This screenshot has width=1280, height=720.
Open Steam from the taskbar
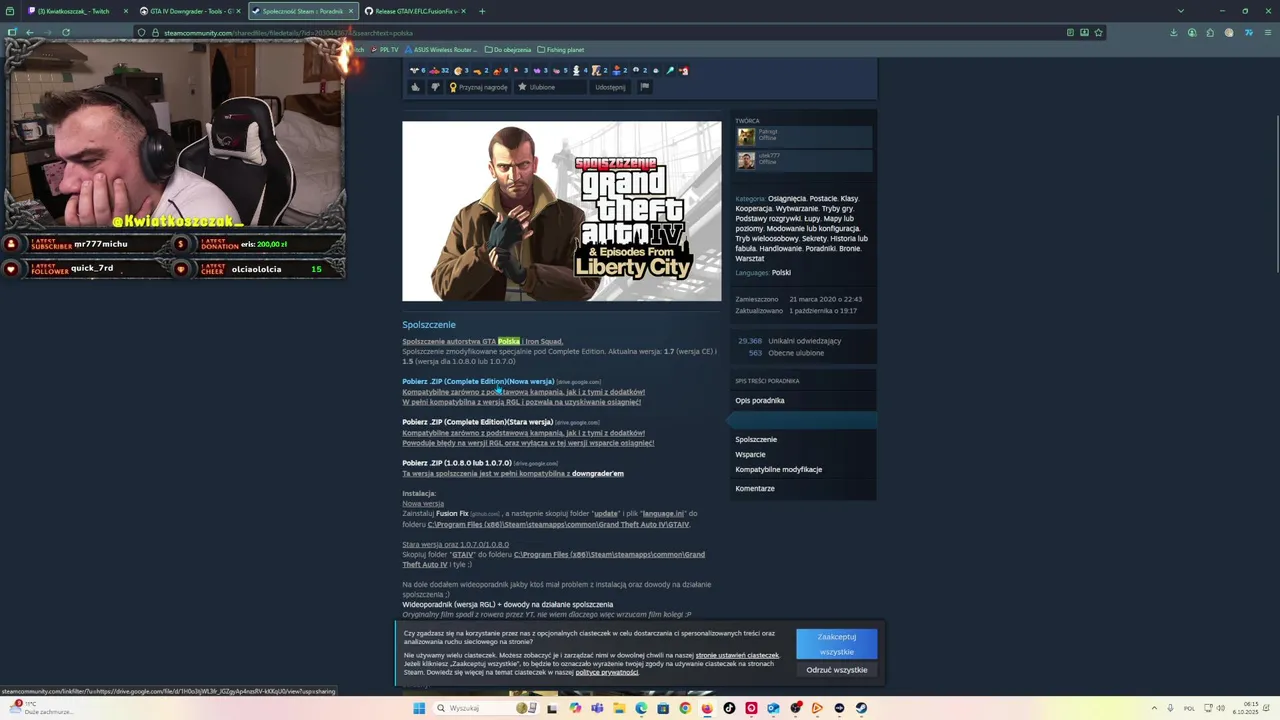pyautogui.click(x=861, y=708)
